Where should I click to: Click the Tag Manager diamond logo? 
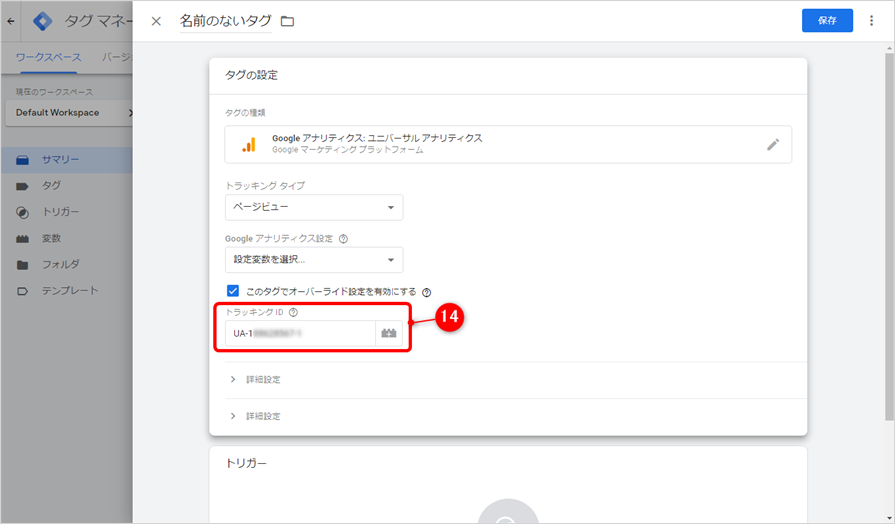pos(43,21)
